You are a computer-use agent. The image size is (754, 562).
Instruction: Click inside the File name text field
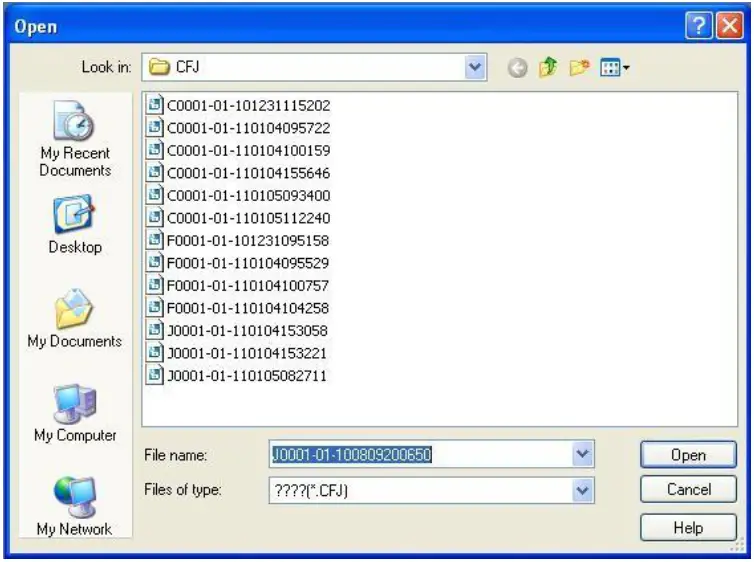420,455
